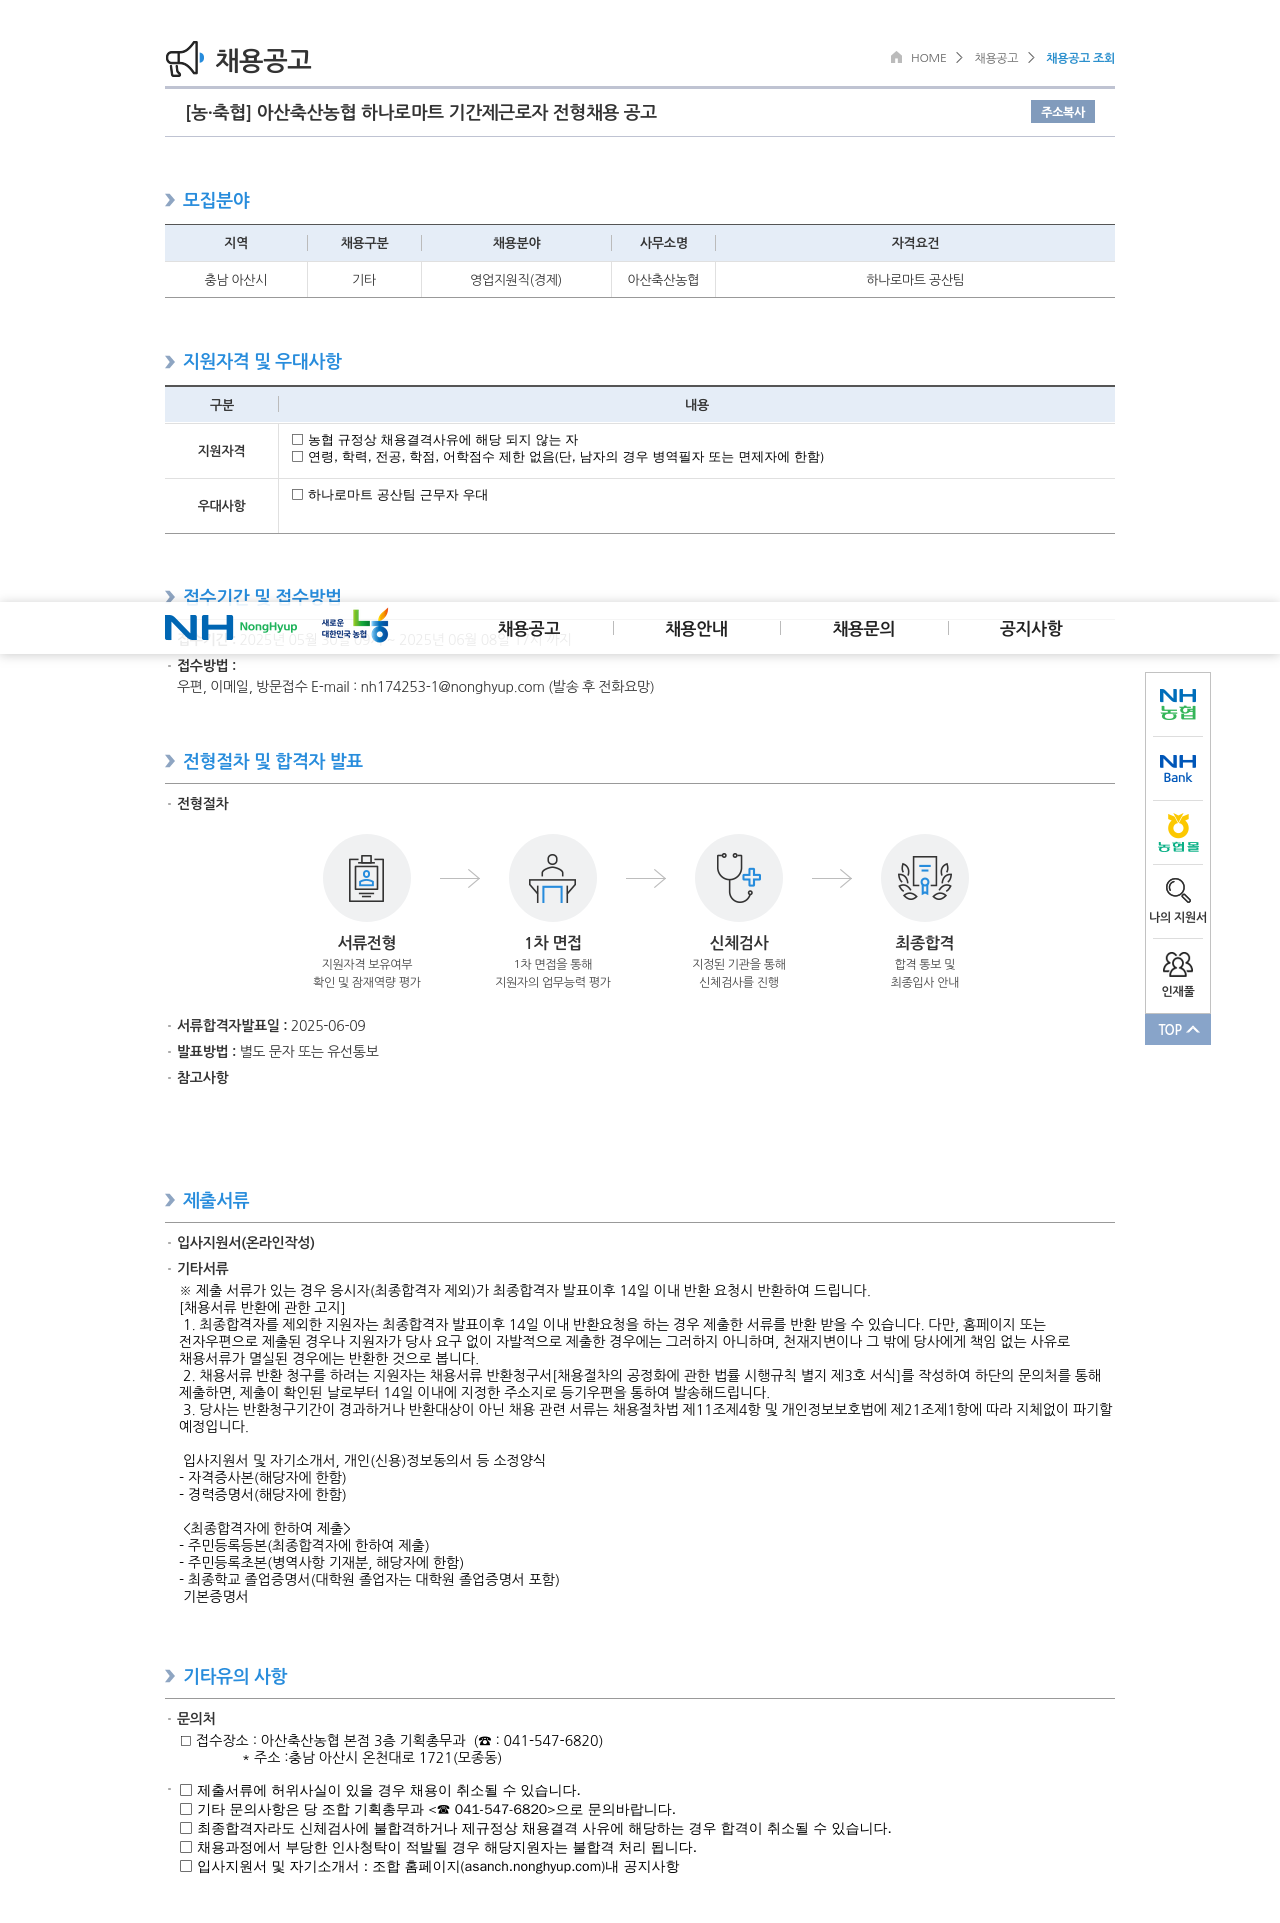Click the 채용구분 column header
1280x1923 pixels.
(x=364, y=243)
